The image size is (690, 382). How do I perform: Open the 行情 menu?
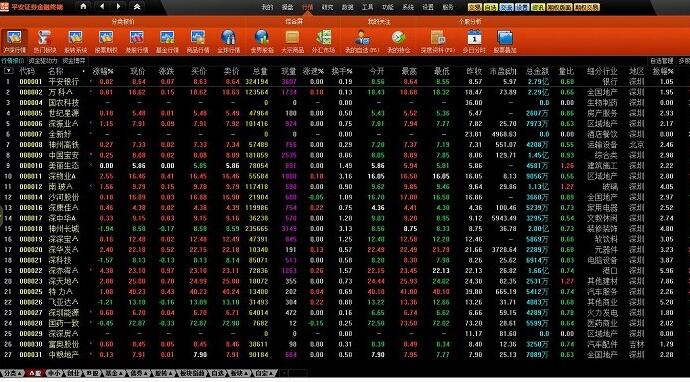click(x=307, y=7)
